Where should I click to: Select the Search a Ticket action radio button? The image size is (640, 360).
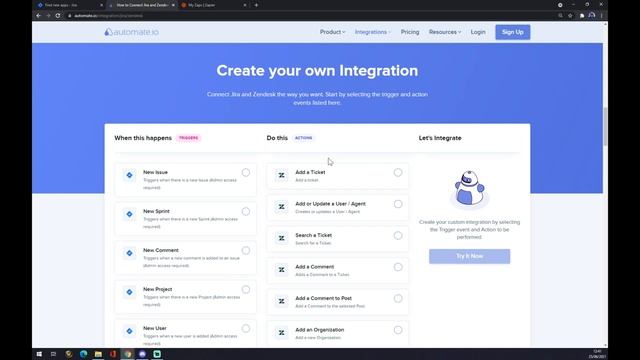(398, 236)
